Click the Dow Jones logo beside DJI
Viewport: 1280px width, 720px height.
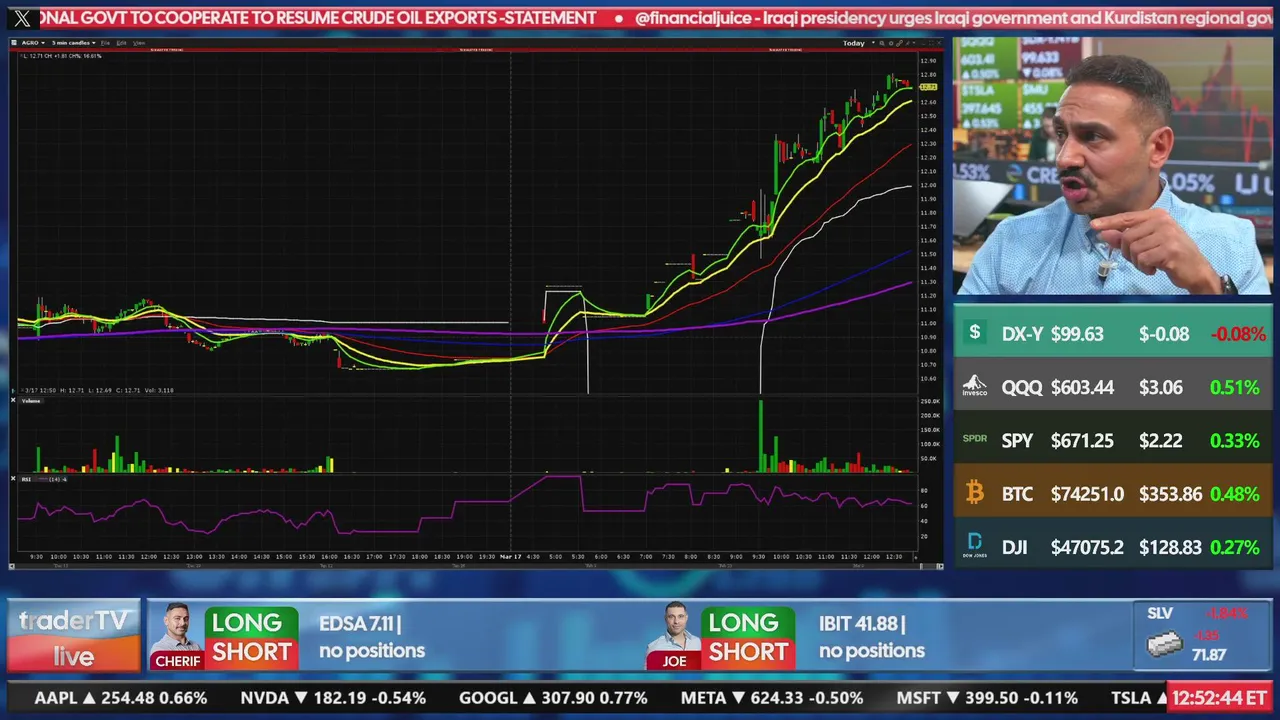975,546
